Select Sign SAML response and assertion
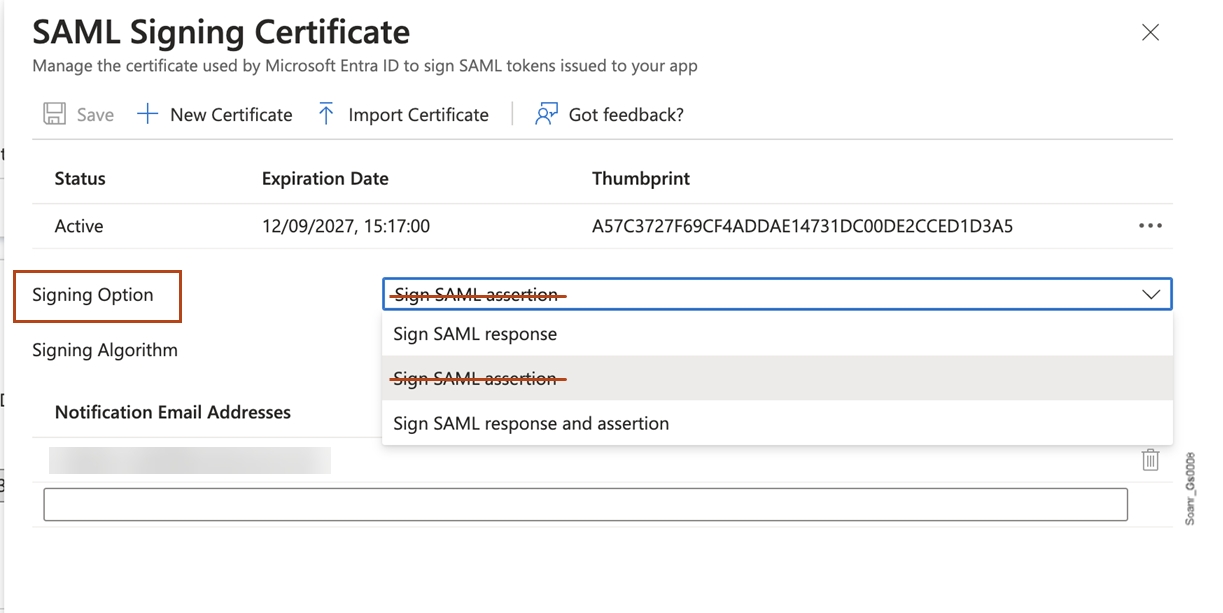Image resolution: width=1223 pixels, height=613 pixels. pos(531,423)
